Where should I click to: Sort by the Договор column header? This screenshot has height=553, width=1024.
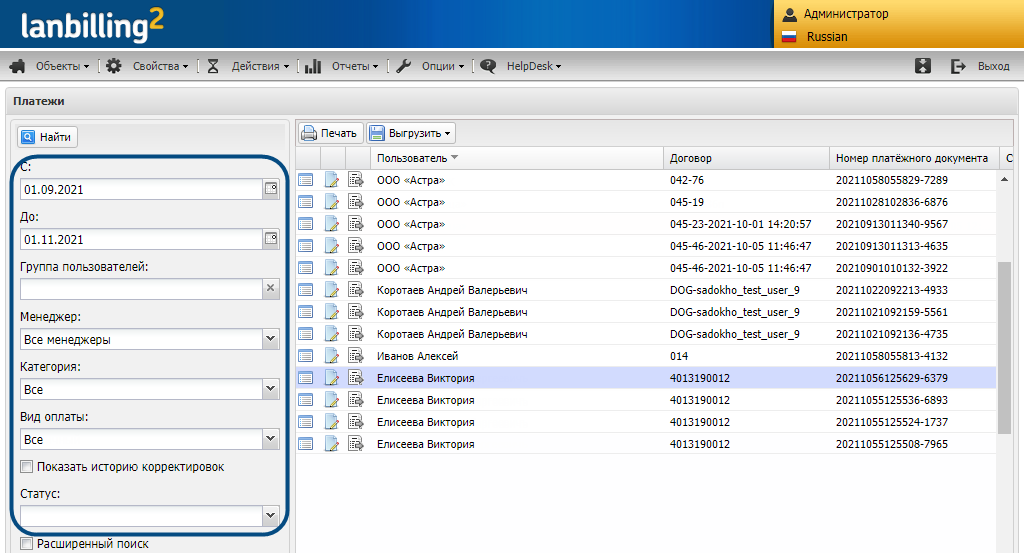(746, 158)
